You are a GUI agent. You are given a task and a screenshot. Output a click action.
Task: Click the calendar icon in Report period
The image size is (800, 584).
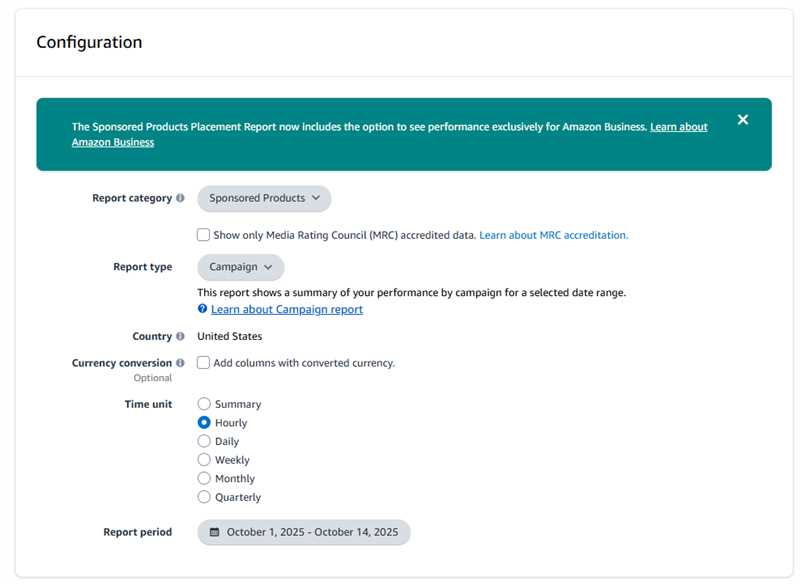(214, 532)
